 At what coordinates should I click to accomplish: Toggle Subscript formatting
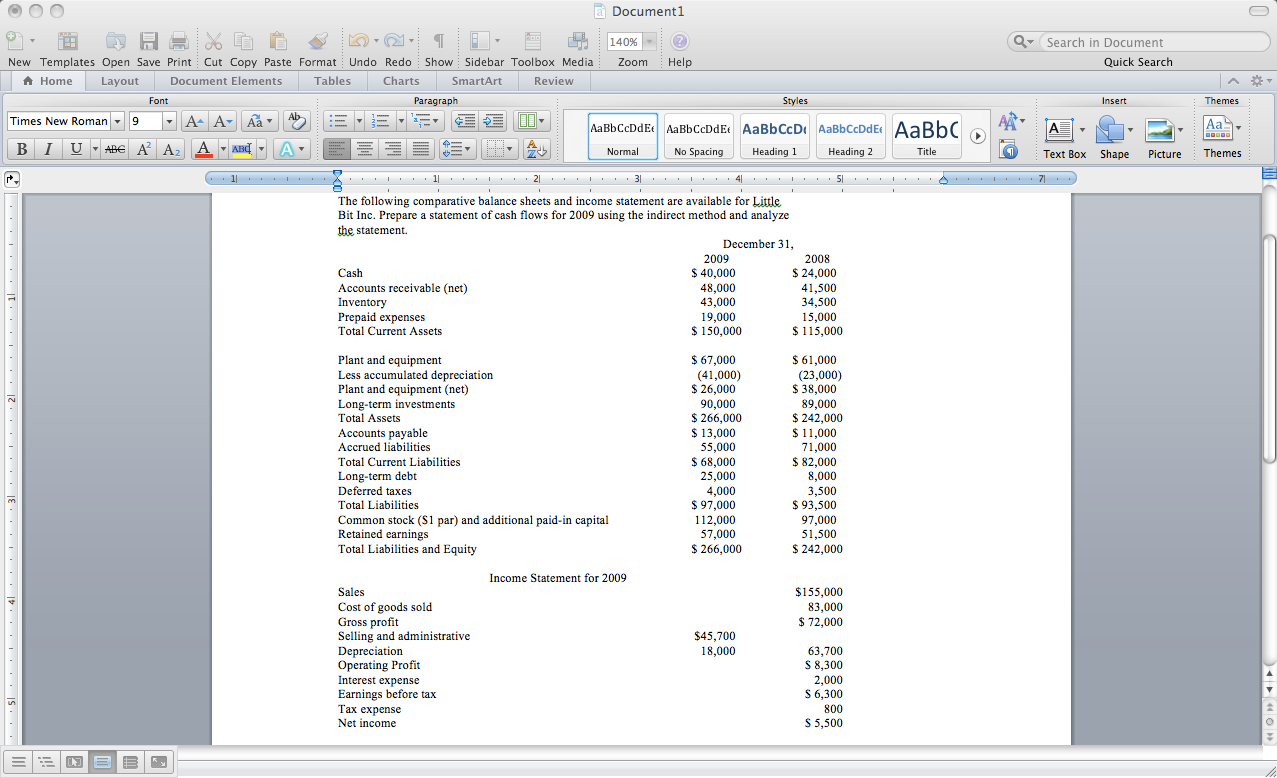pos(172,149)
